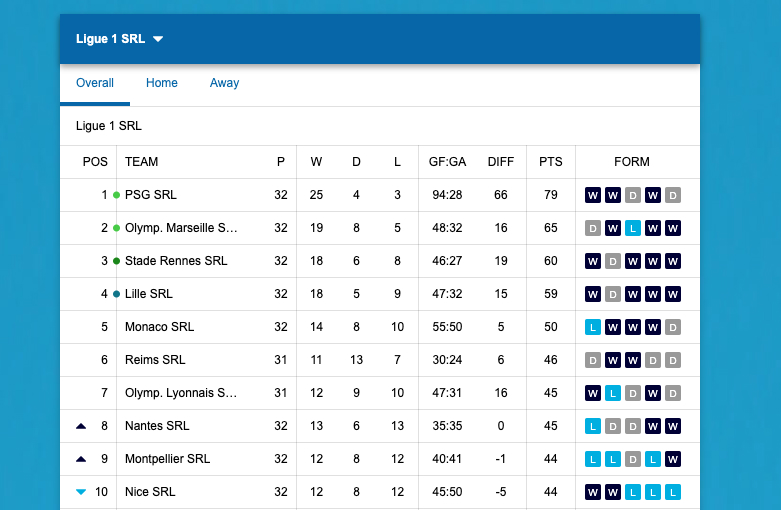Click PSG SRL's last form D badge

click(x=672, y=195)
